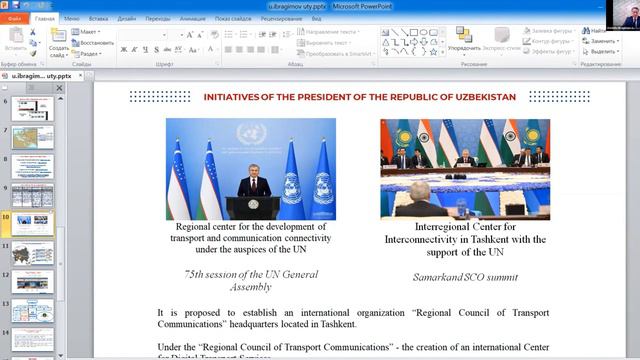640x360 pixels.
Task: Click Эффекты фигуры shape effects button
Action: (548, 51)
